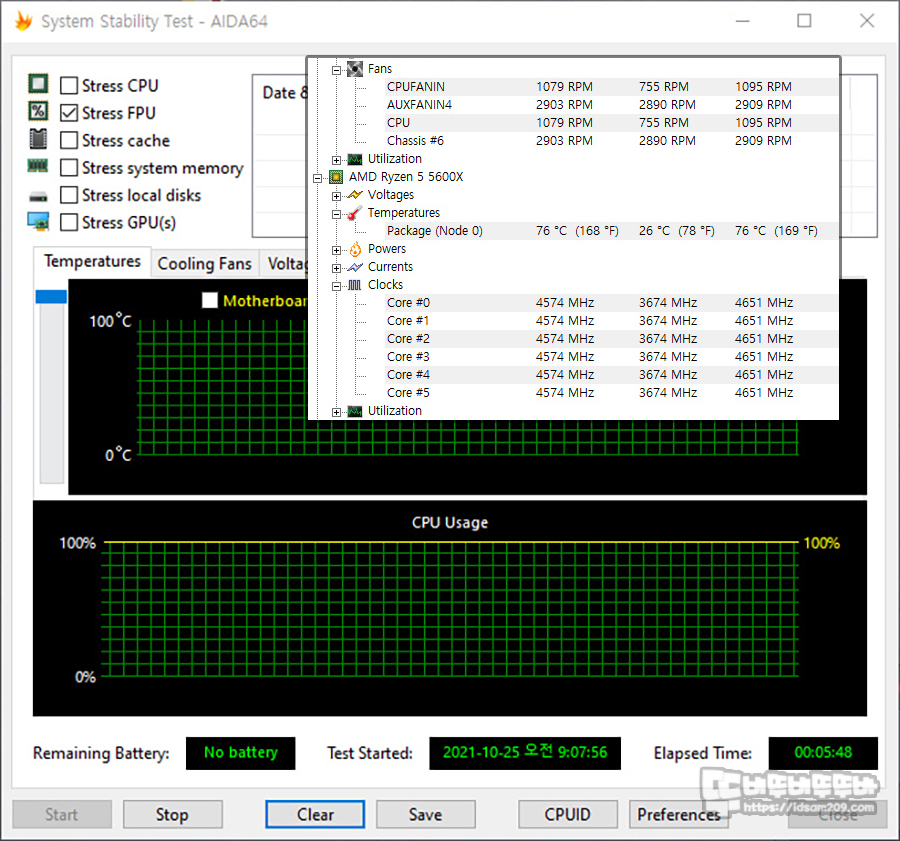This screenshot has height=841, width=900.
Task: Open the Cooling Fans tab
Action: click(205, 264)
